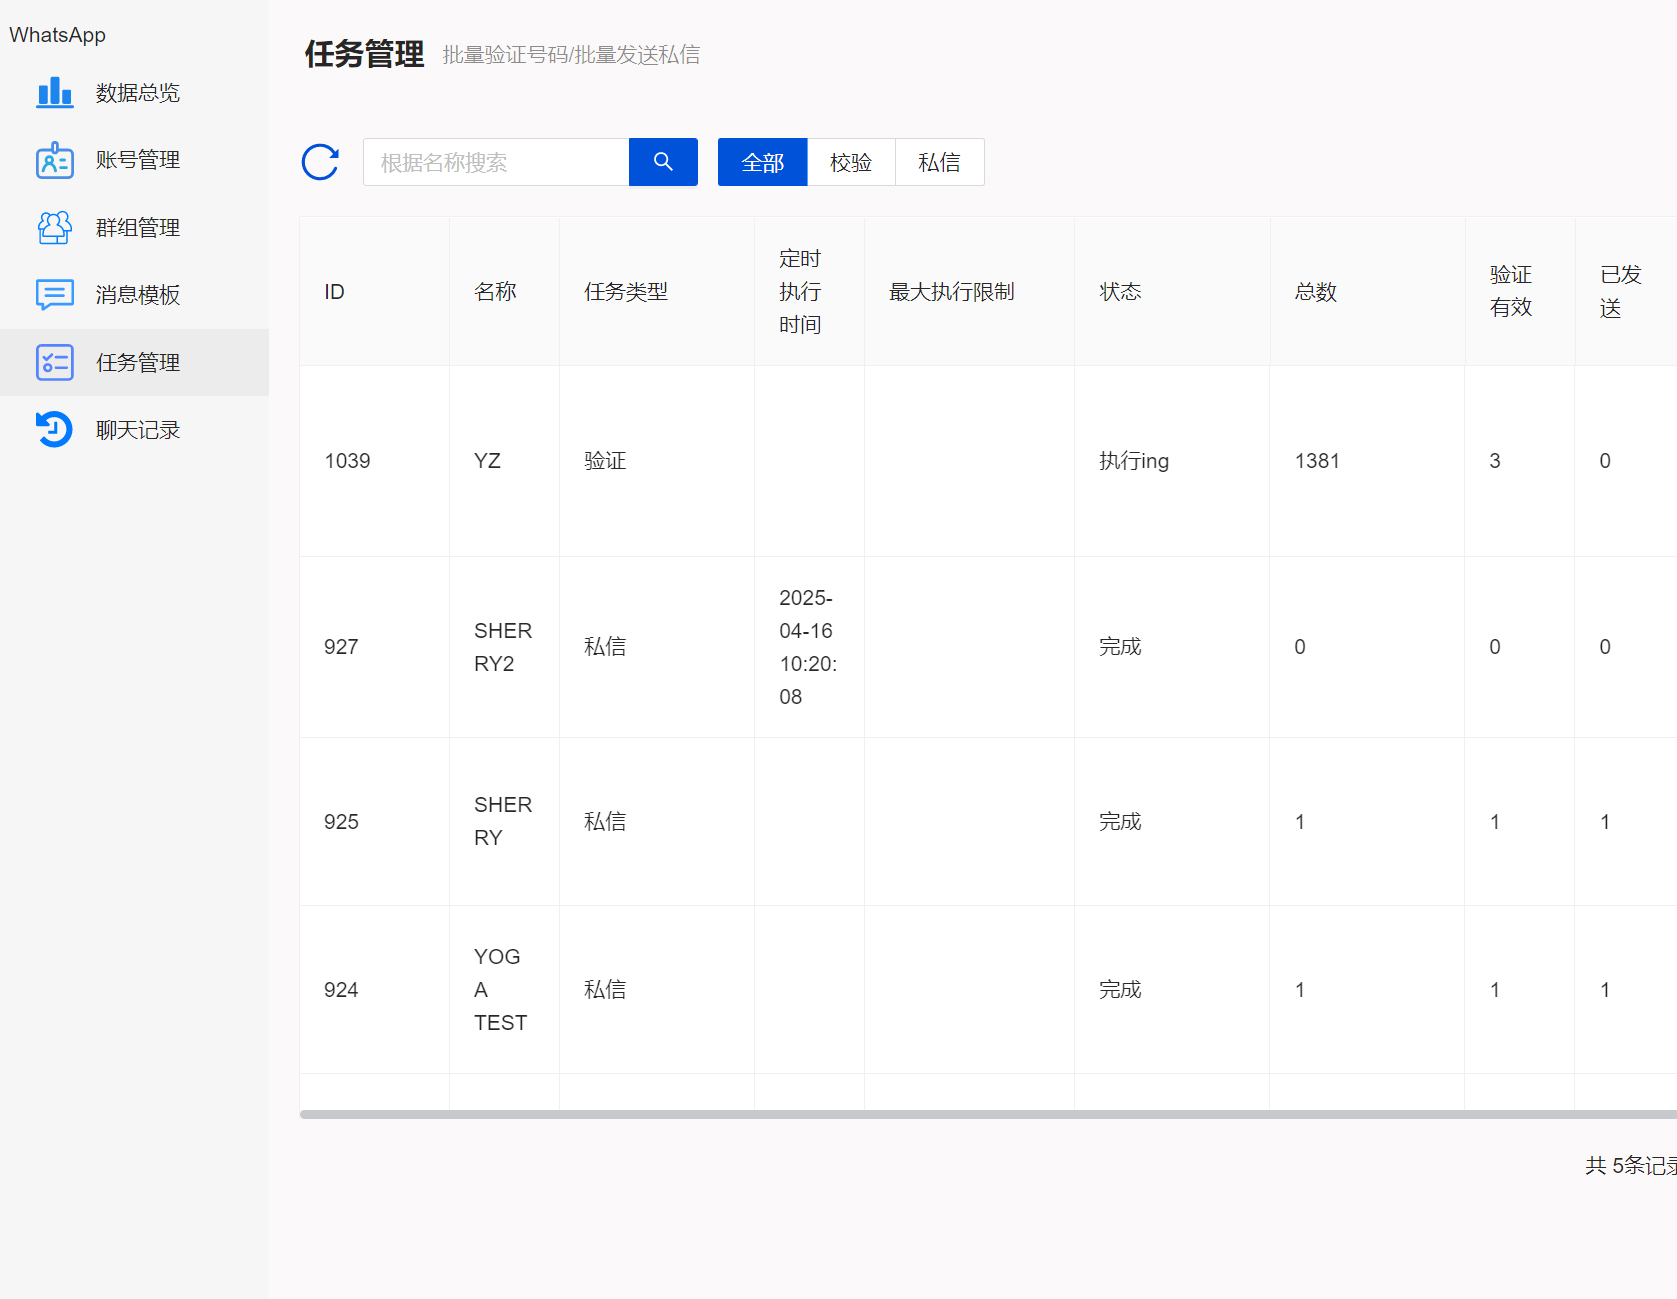Switch to the 校验 filter tab
This screenshot has height=1299, width=1677.
click(x=851, y=162)
